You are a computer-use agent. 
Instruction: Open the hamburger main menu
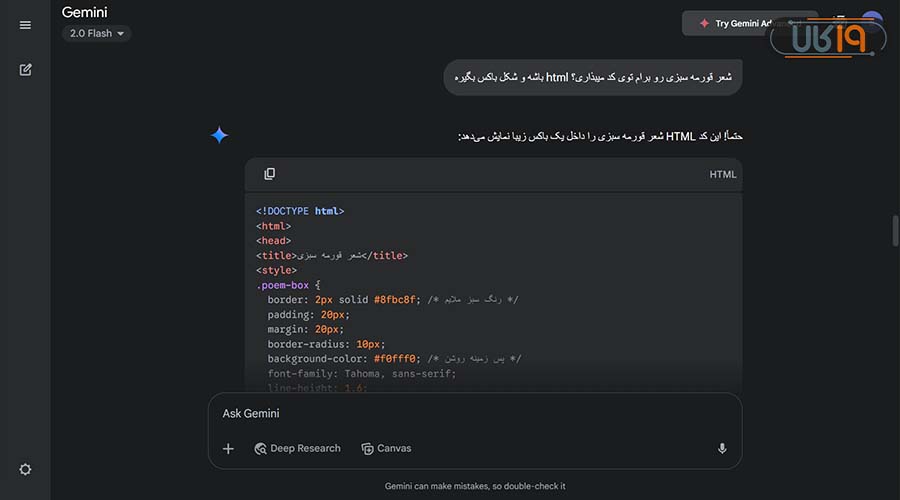click(x=25, y=25)
